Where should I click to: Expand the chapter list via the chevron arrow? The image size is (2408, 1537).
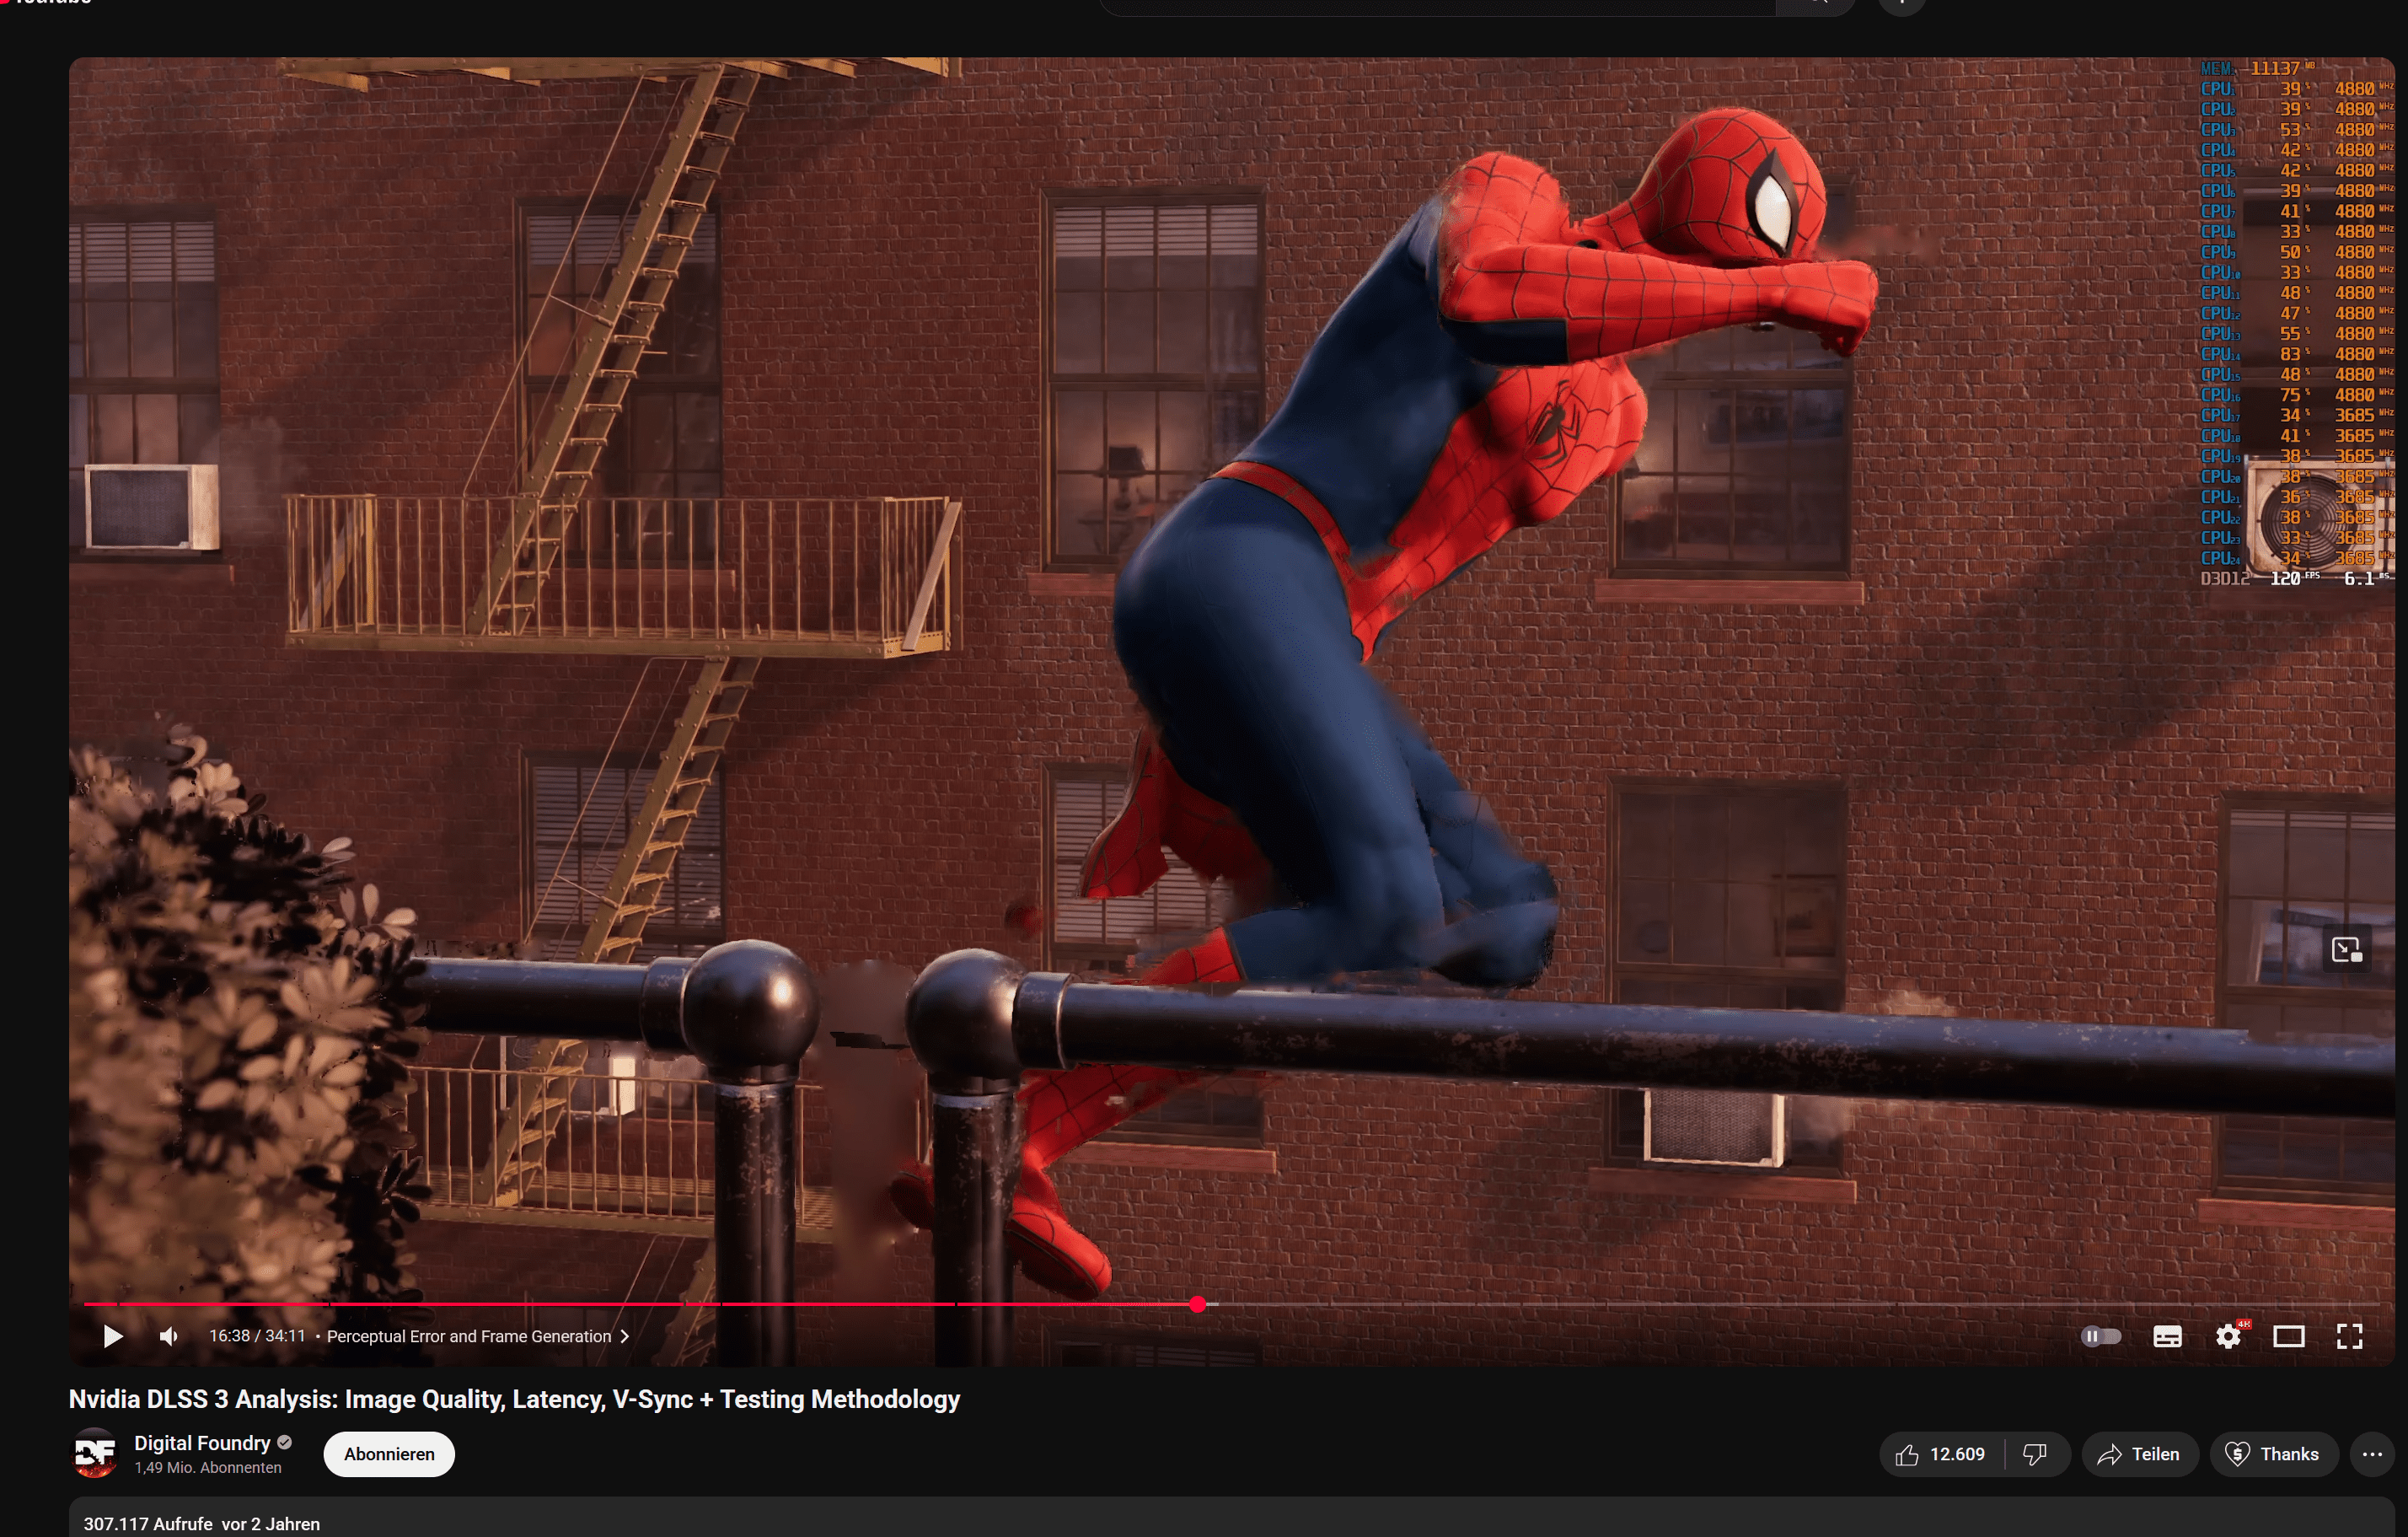coord(625,1336)
